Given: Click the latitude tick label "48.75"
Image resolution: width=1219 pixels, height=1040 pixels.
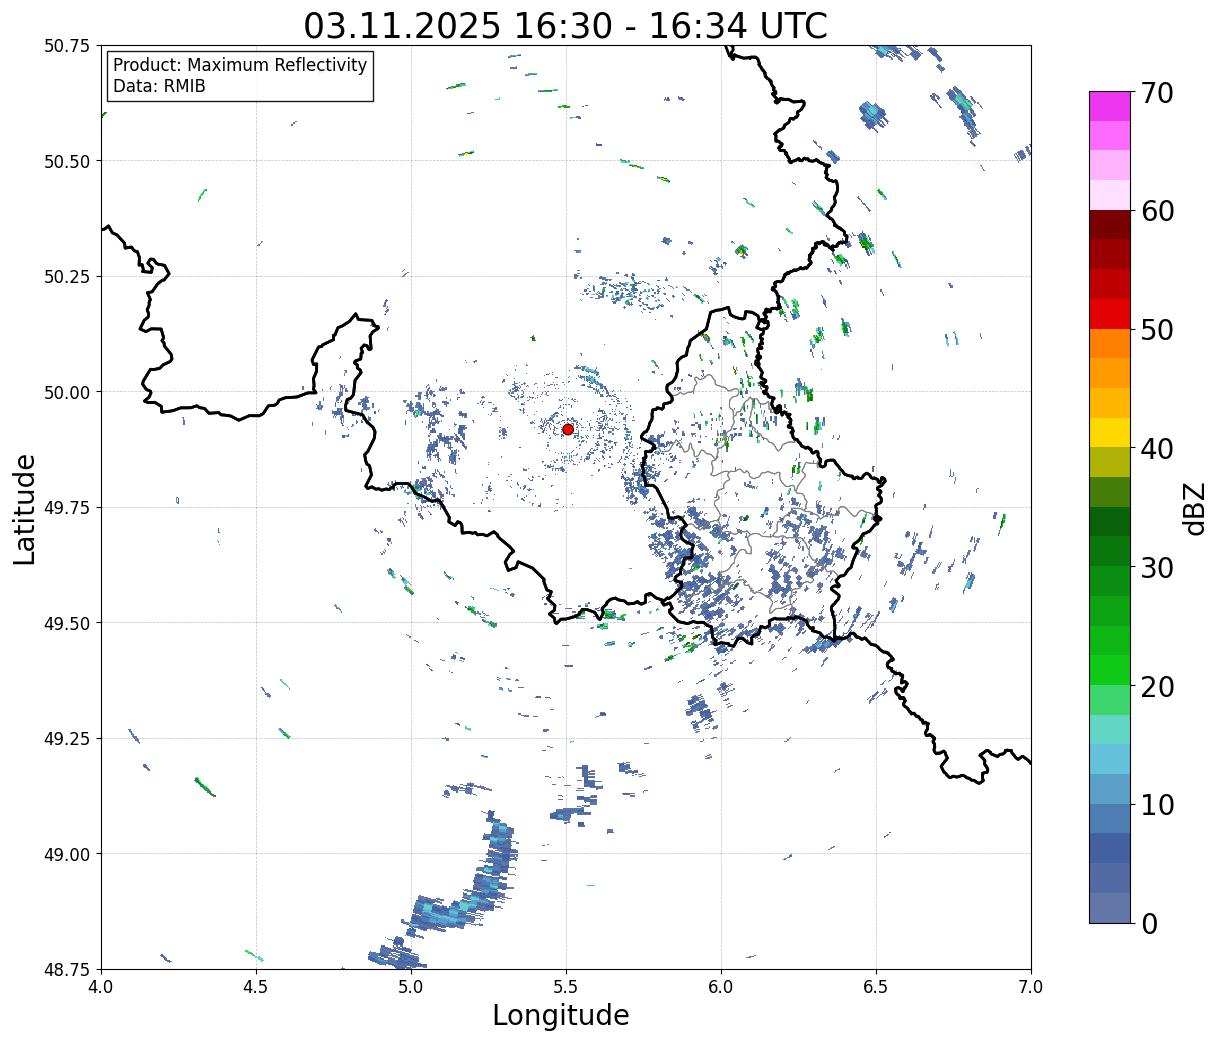Looking at the screenshot, I should pos(66,969).
